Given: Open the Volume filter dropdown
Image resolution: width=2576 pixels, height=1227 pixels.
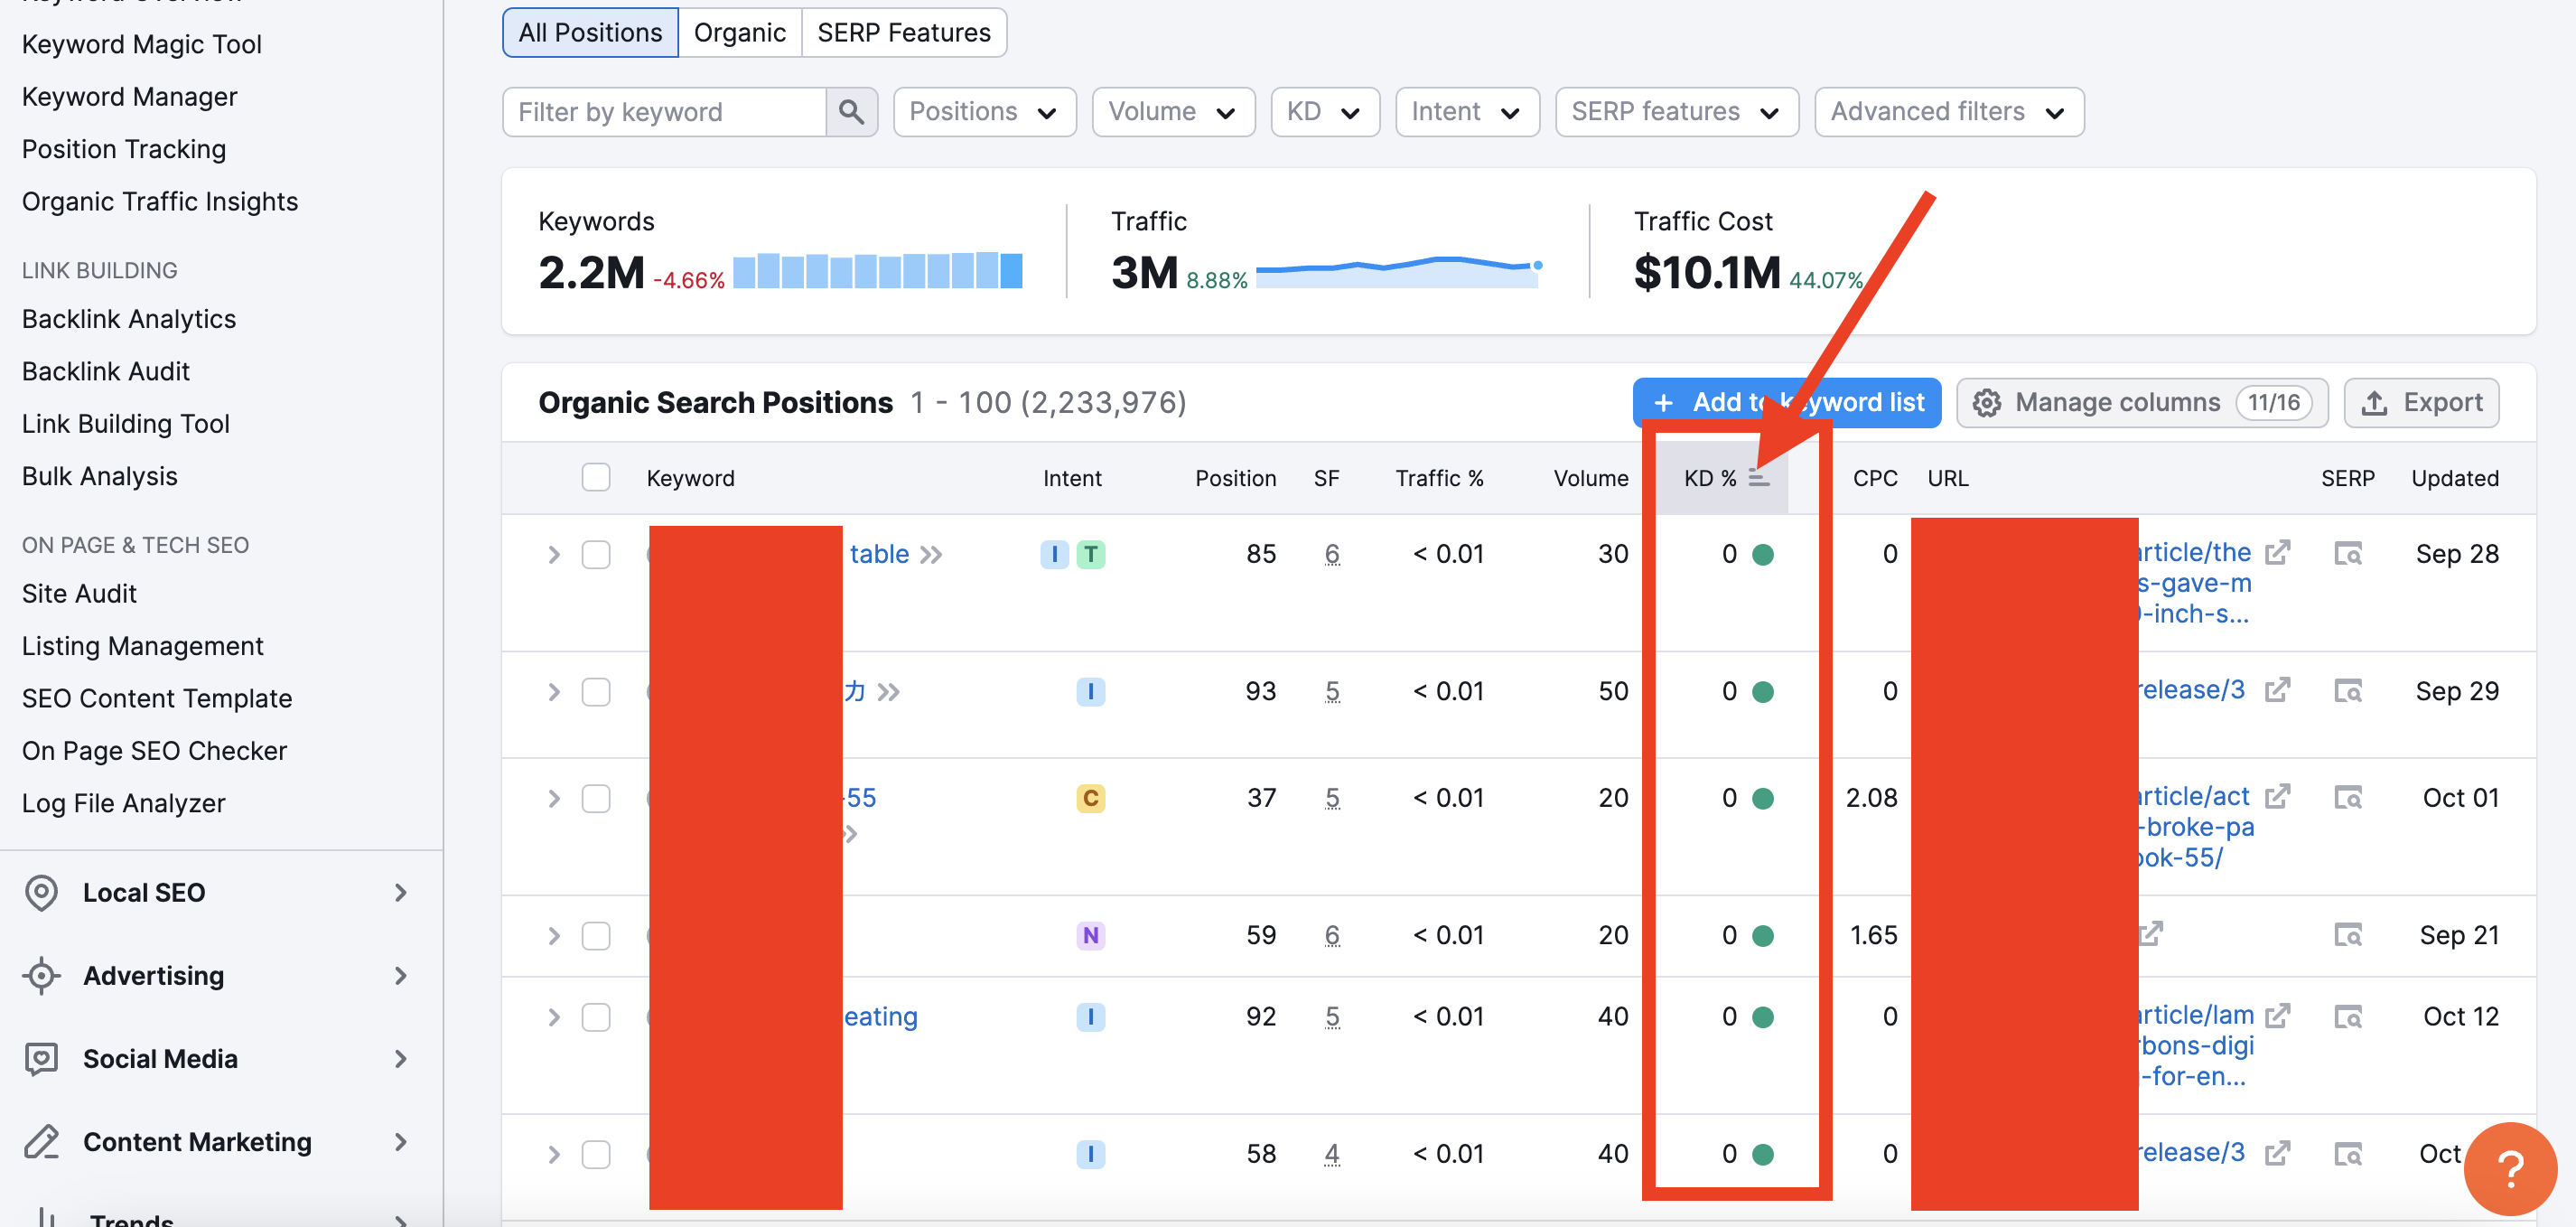Looking at the screenshot, I should 1173,112.
